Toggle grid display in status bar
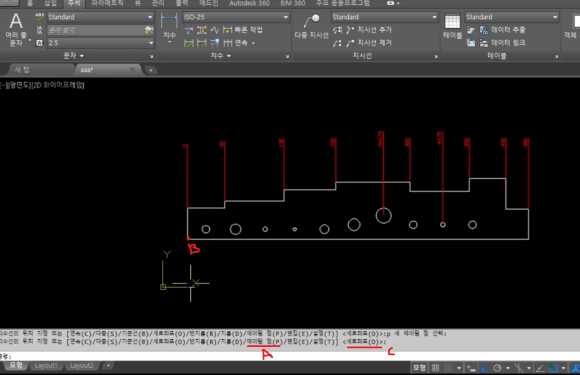Screen dimensions: 580x375 click(436, 368)
